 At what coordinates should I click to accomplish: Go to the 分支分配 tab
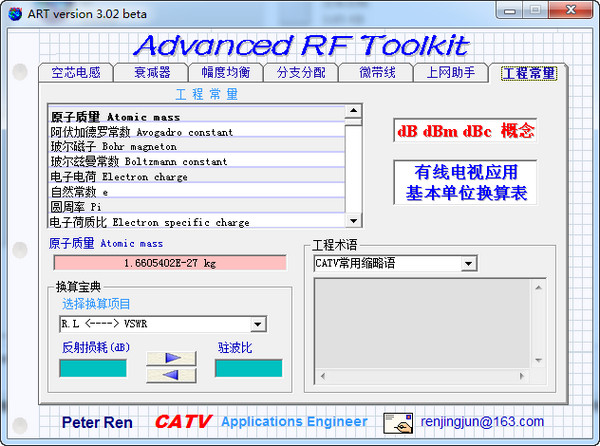(301, 73)
